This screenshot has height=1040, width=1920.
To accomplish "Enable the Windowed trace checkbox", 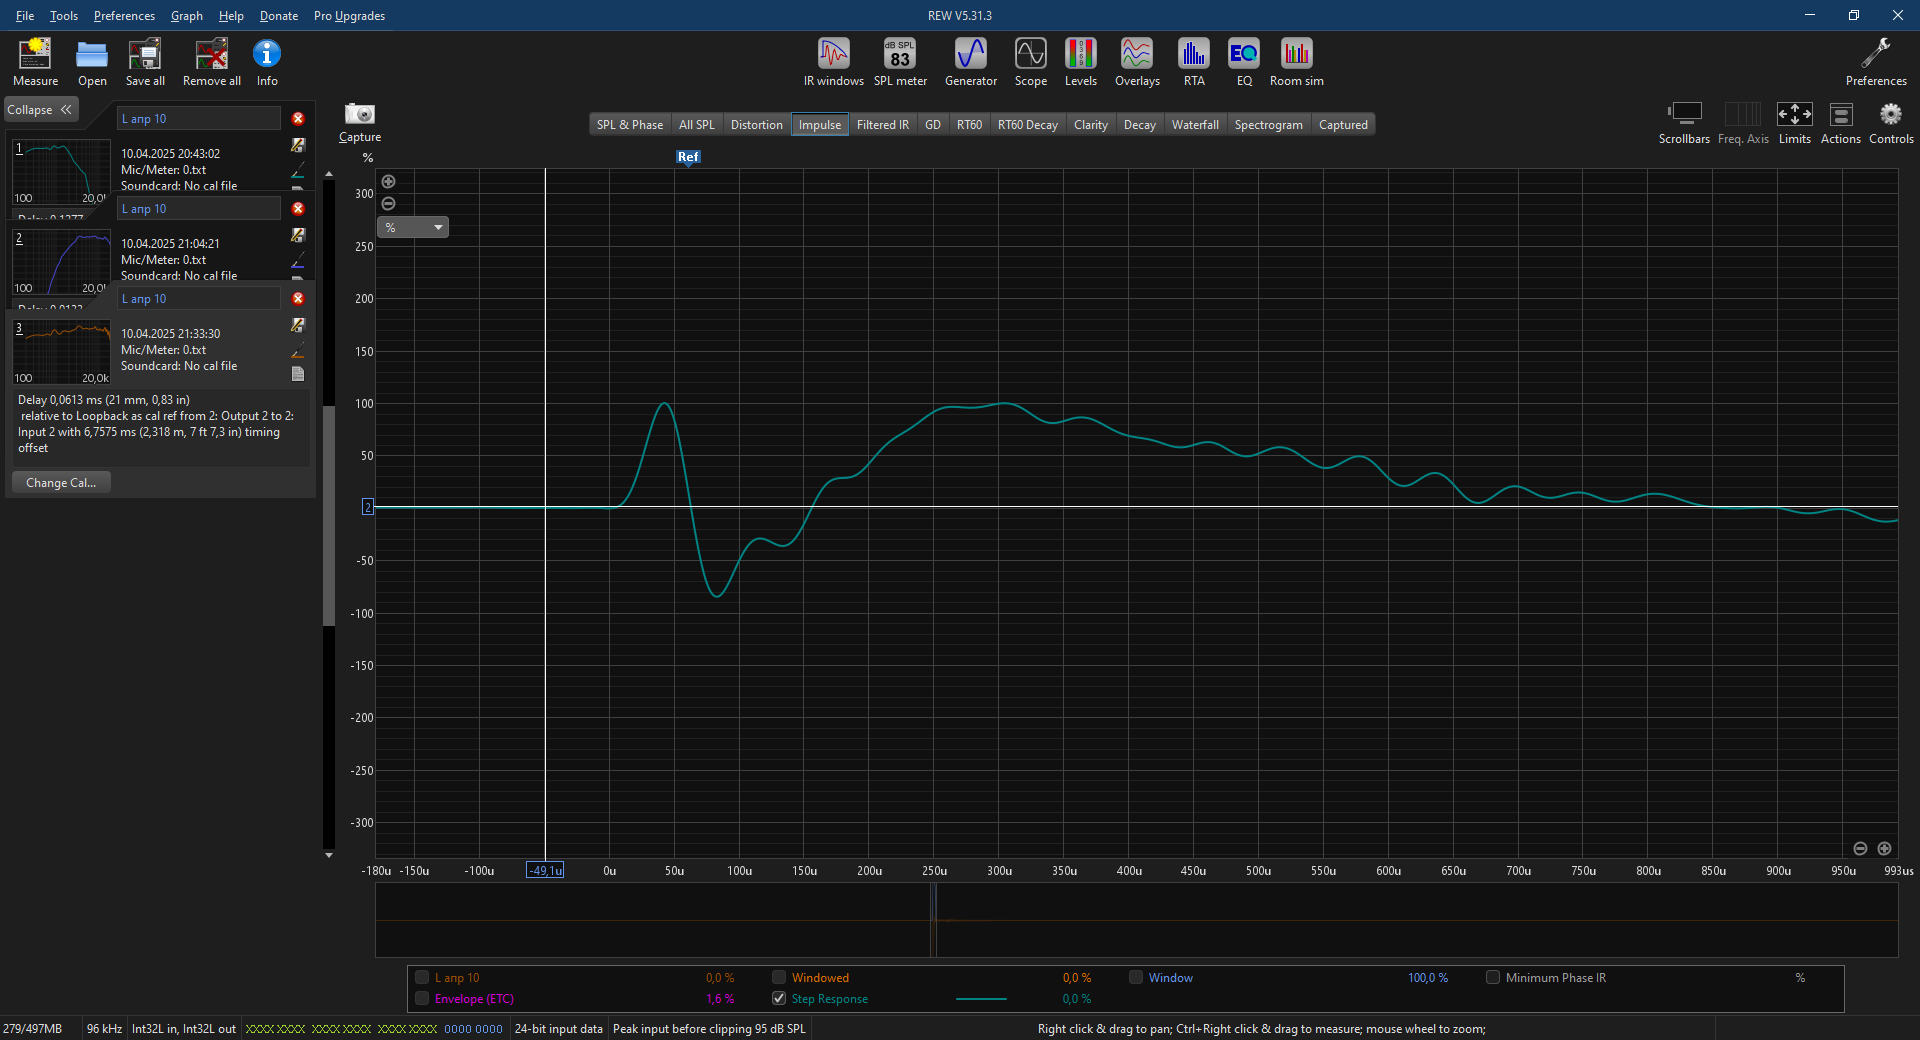I will [779, 977].
